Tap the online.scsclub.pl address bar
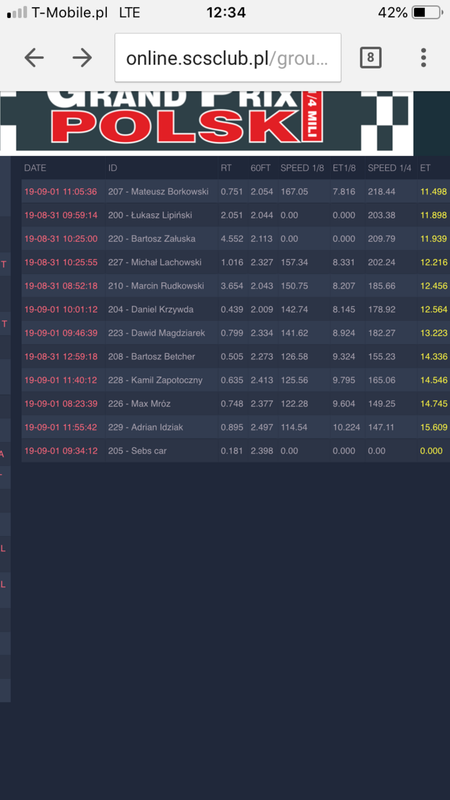The image size is (450, 800). [x=228, y=58]
